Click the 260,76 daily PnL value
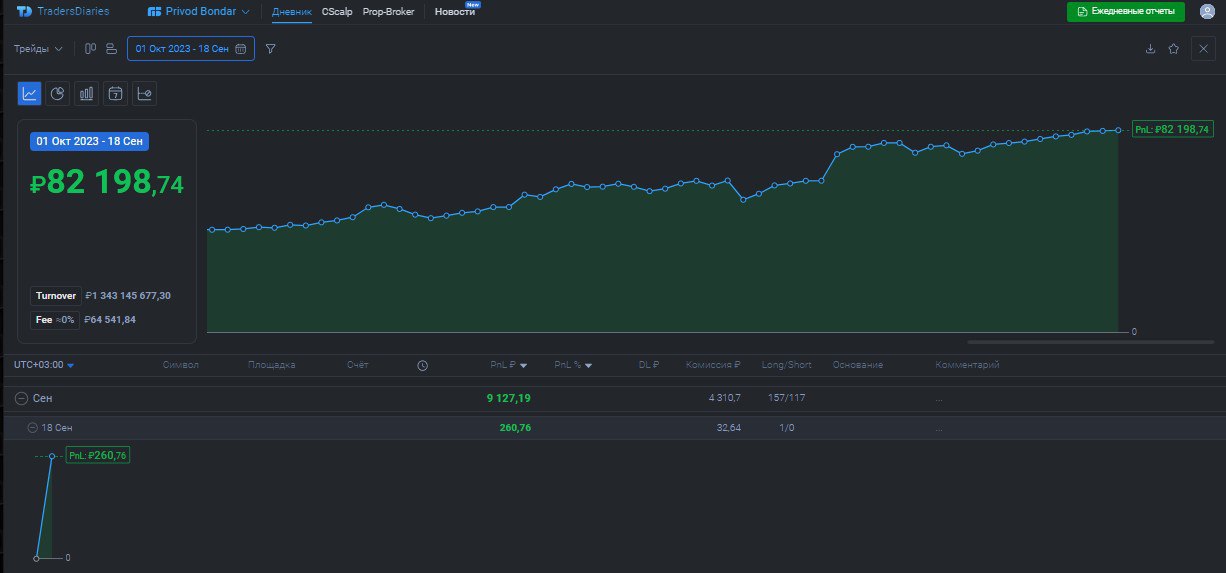This screenshot has width=1226, height=573. coord(515,428)
